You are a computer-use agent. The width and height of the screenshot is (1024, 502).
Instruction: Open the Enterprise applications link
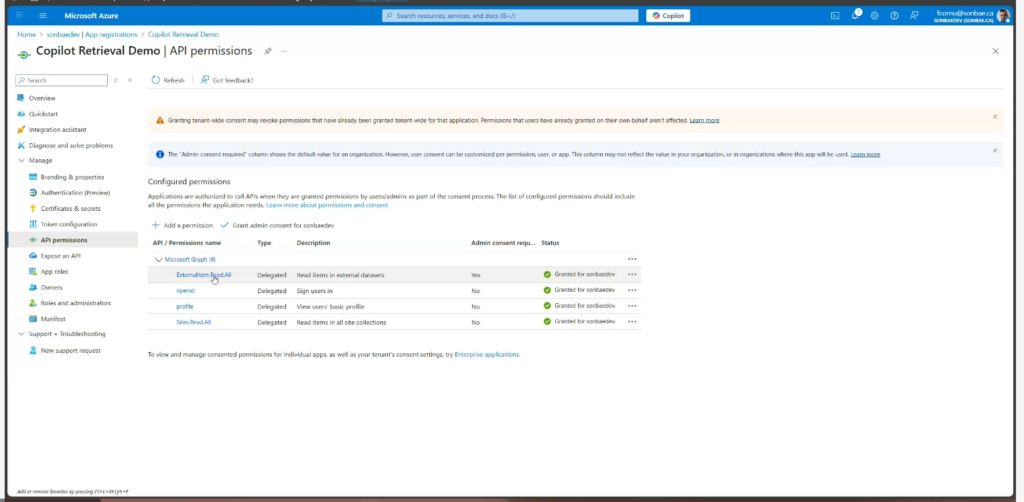[487, 354]
